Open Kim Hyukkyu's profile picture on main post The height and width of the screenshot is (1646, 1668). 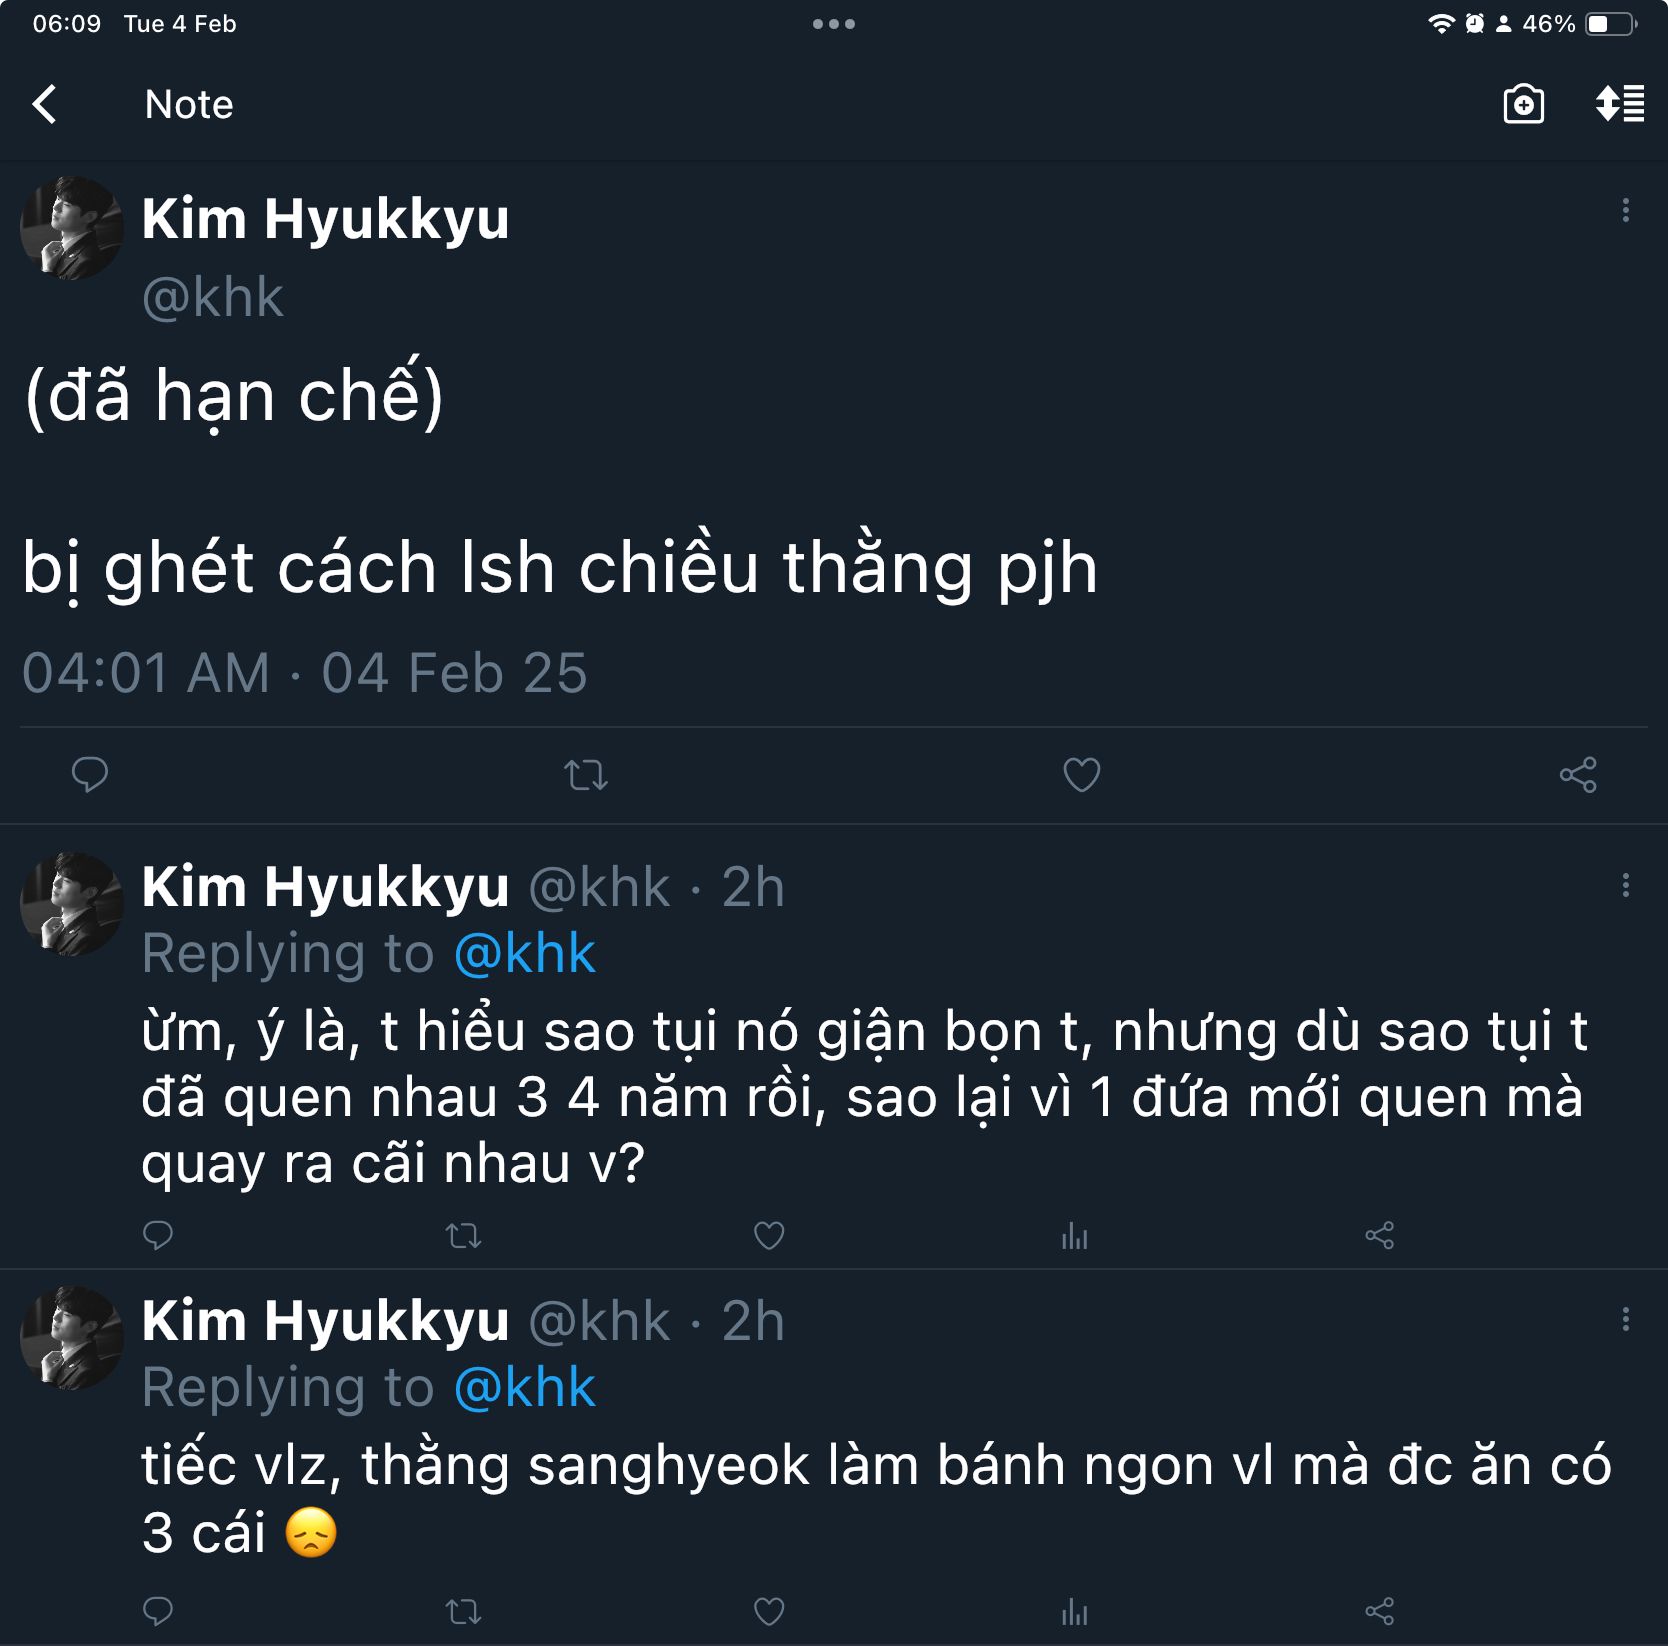pos(72,228)
